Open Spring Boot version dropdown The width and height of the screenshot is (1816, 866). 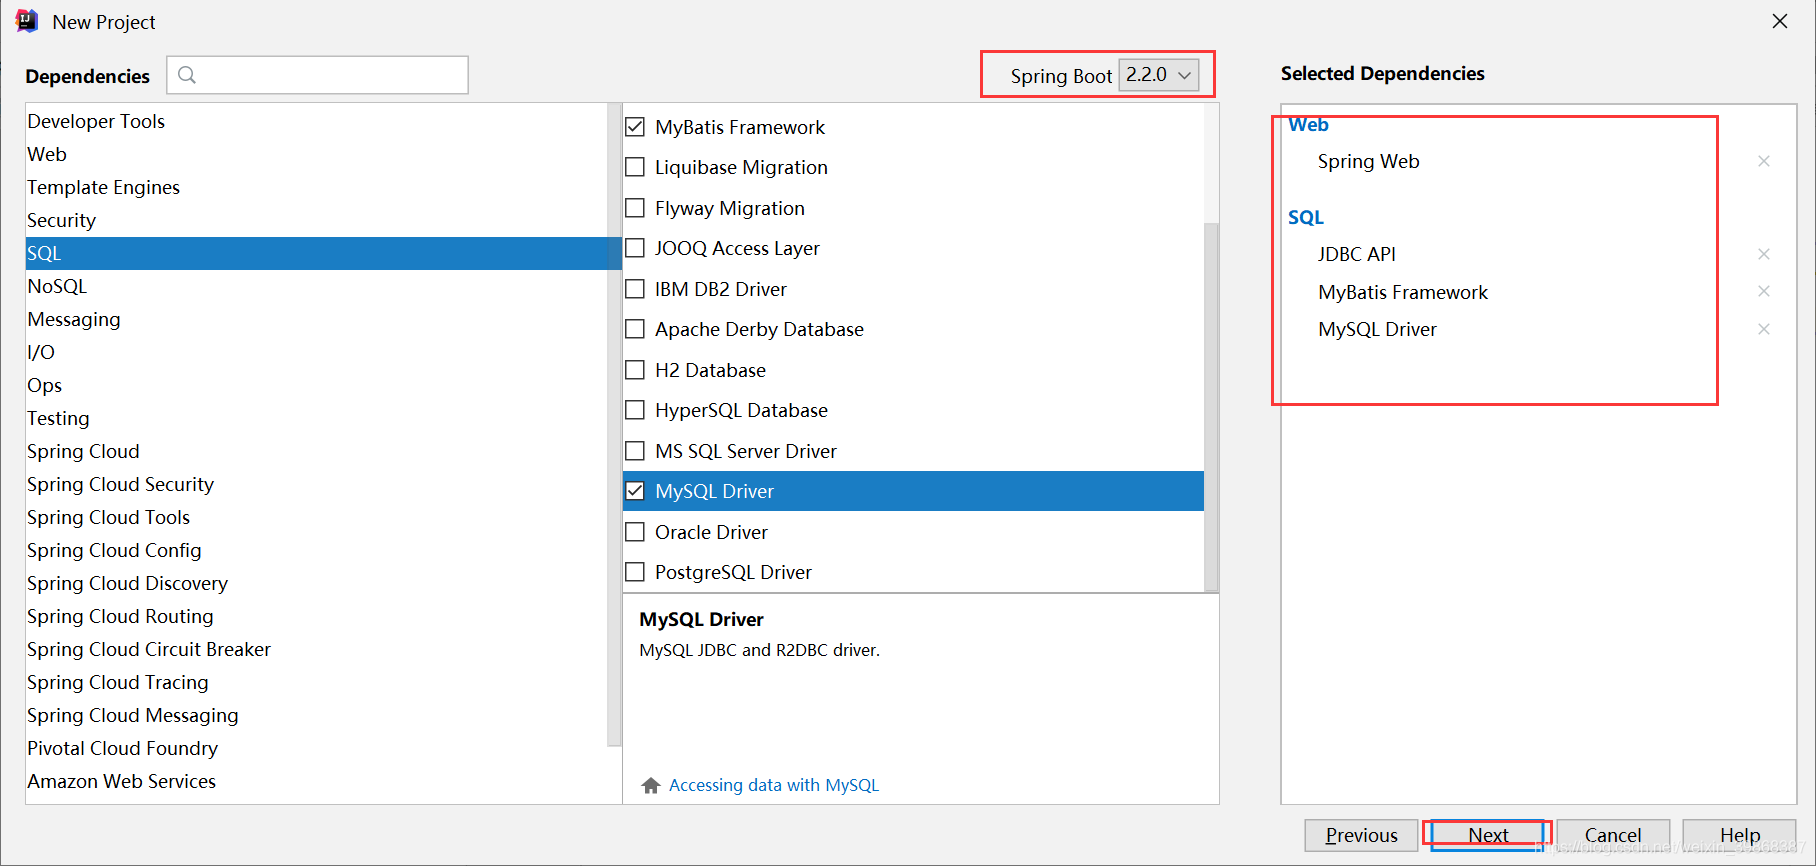pos(1158,75)
